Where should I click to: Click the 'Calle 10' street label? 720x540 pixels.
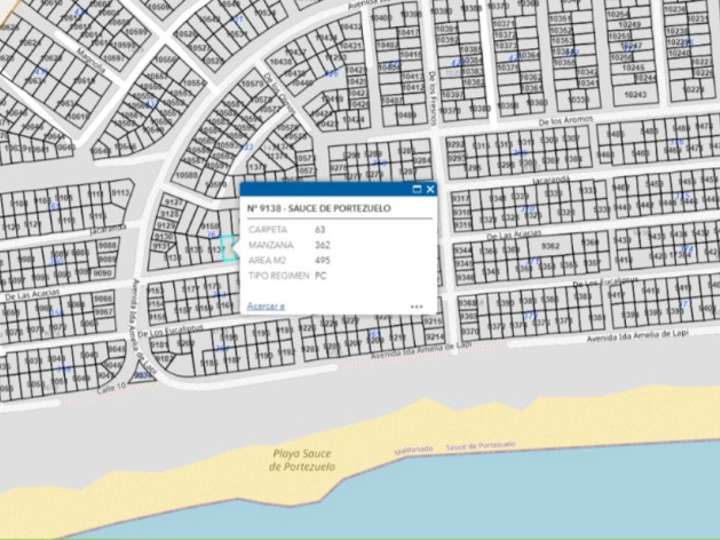111,388
